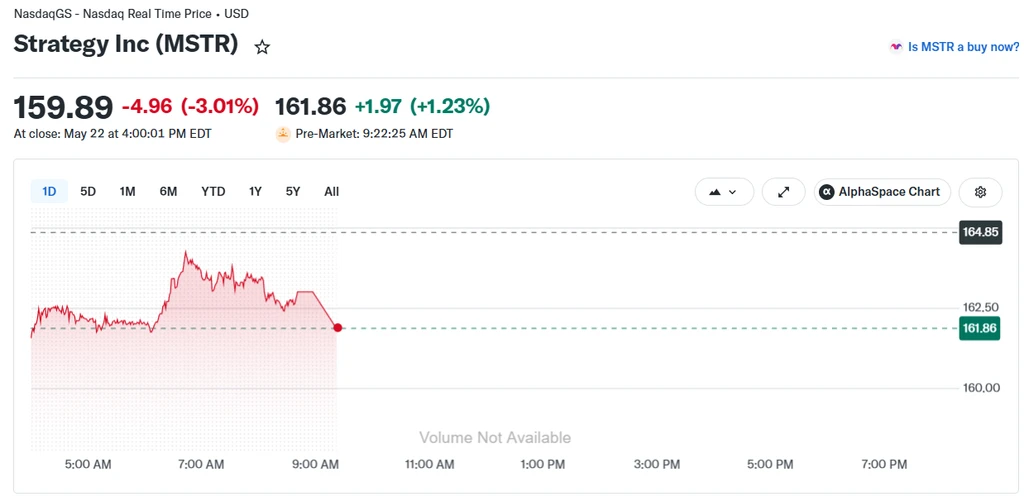The height and width of the screenshot is (500, 1024).
Task: Open the Is MSTR a buy now link
Action: click(x=963, y=47)
